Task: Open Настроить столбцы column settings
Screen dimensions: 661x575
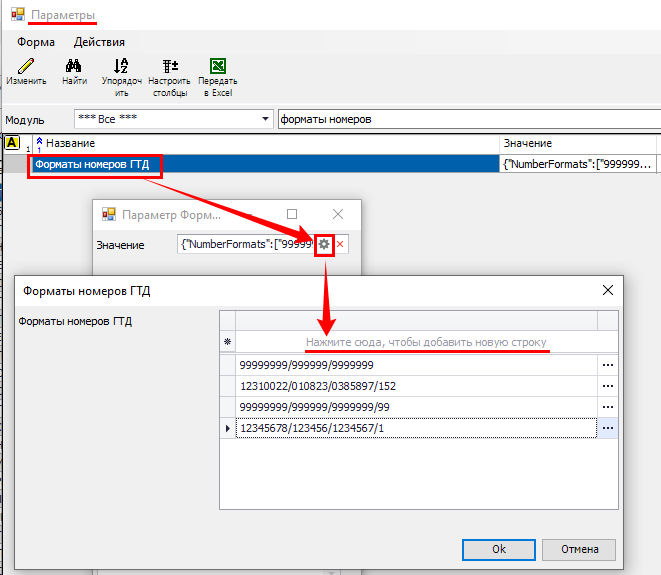Action: click(169, 67)
